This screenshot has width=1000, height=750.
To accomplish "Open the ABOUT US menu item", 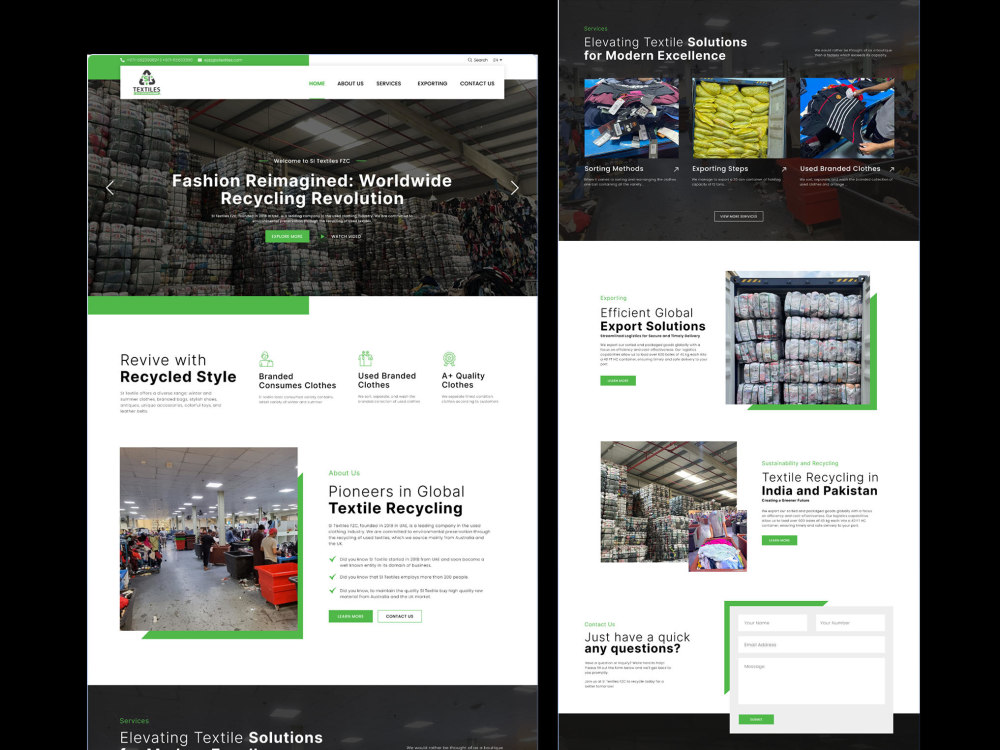I will [350, 84].
